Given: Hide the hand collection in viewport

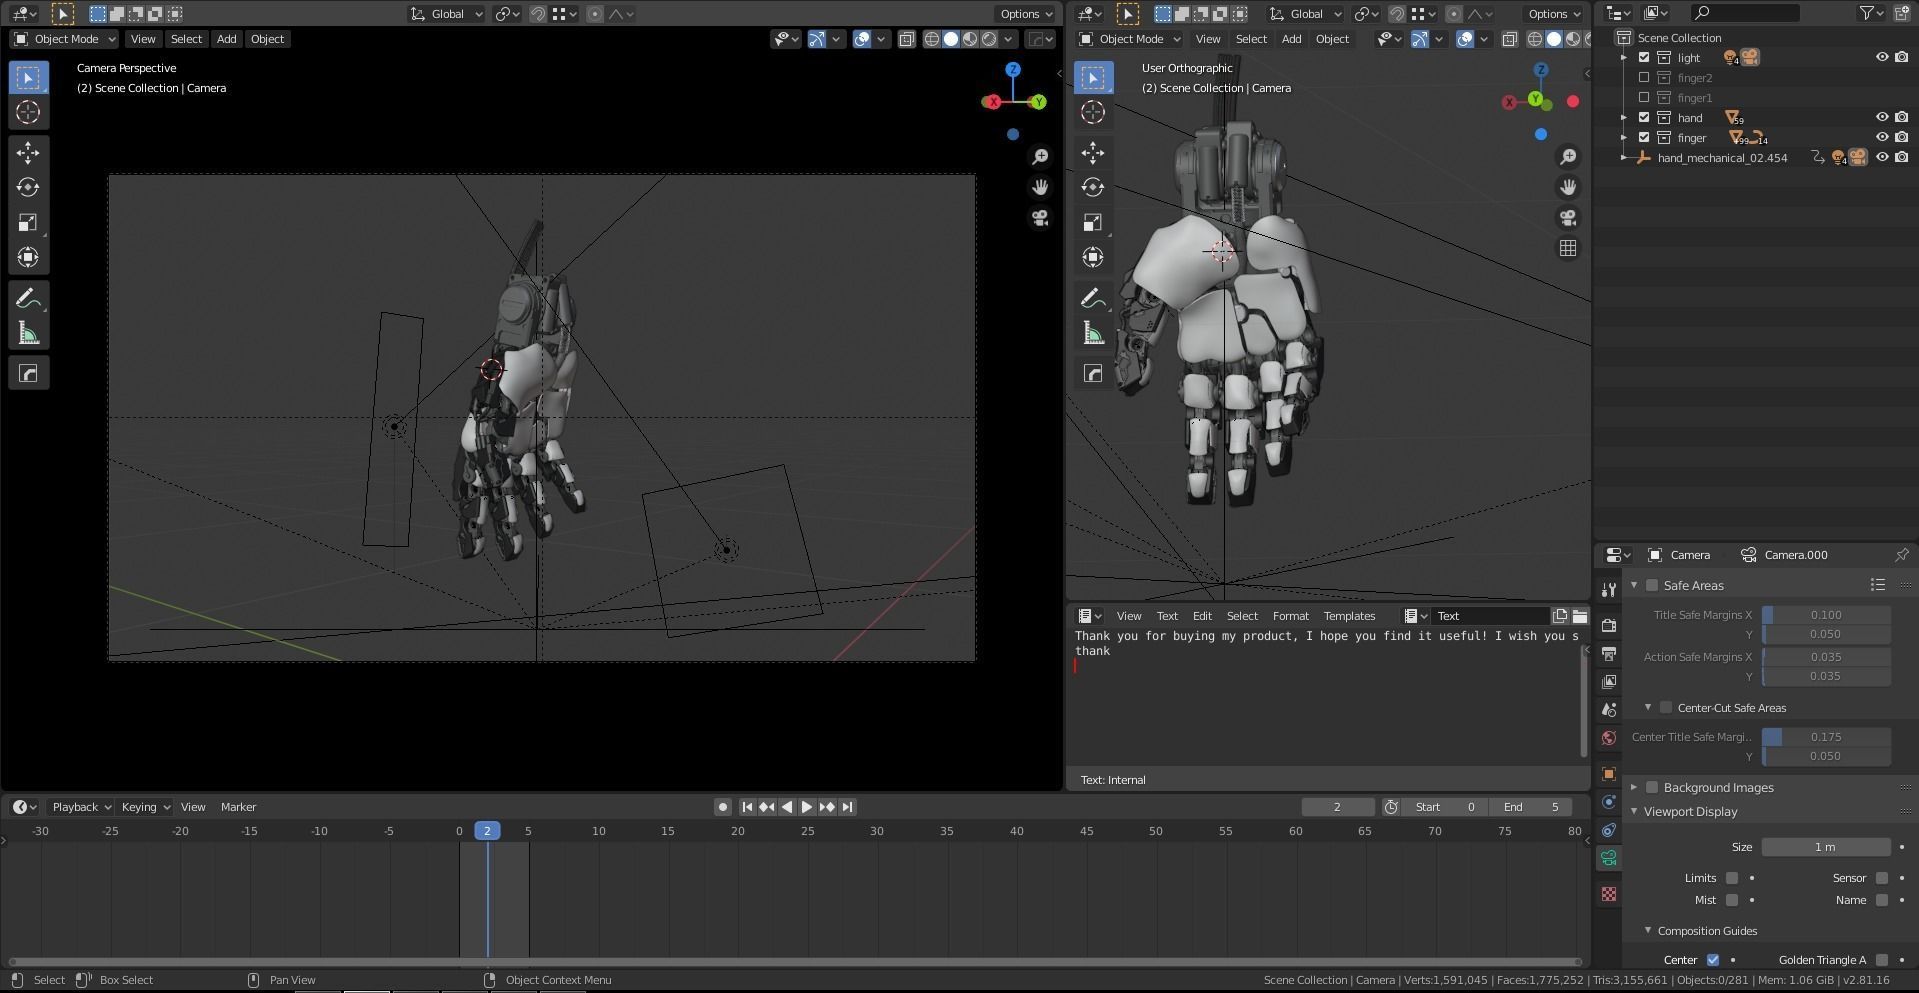Looking at the screenshot, I should 1881,118.
